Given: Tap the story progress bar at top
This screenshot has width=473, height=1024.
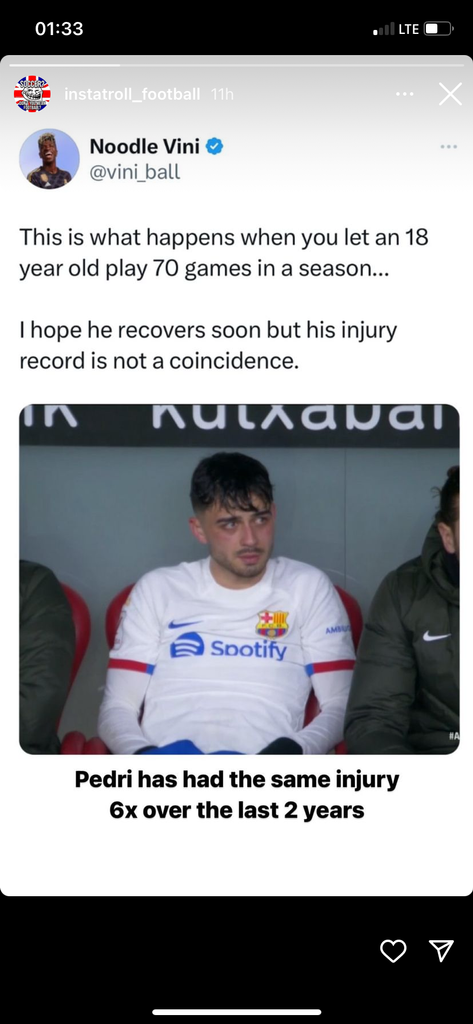Looking at the screenshot, I should (236, 65).
